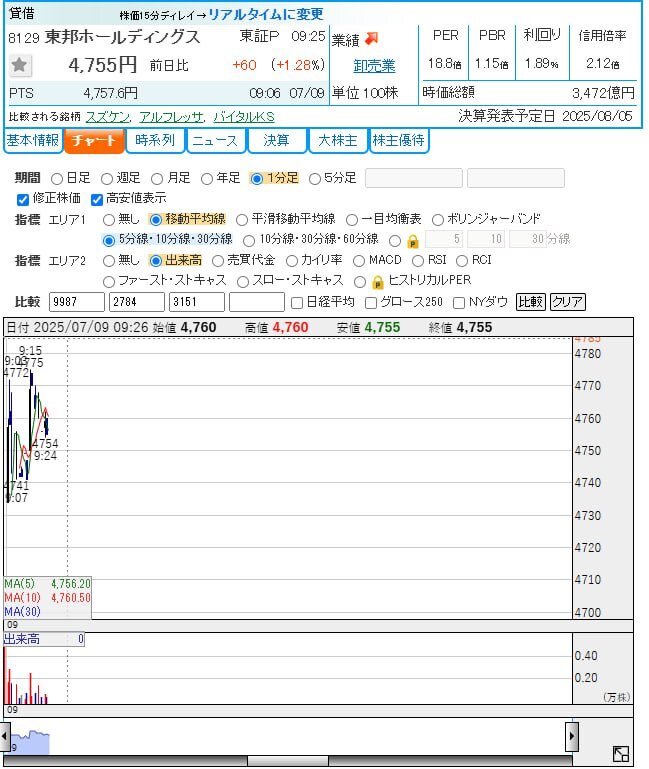
Task: Check the NYダウ comparison checkbox
Action: click(459, 303)
